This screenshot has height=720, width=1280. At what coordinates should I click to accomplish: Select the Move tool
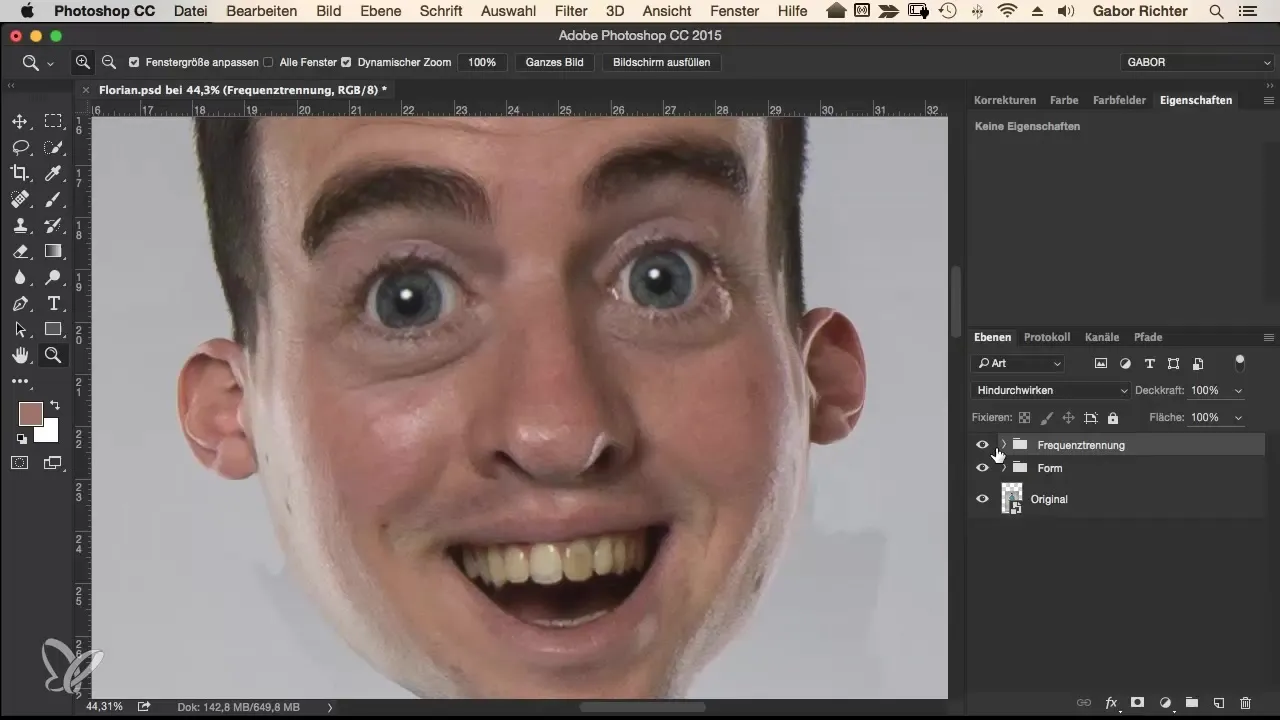click(x=20, y=122)
